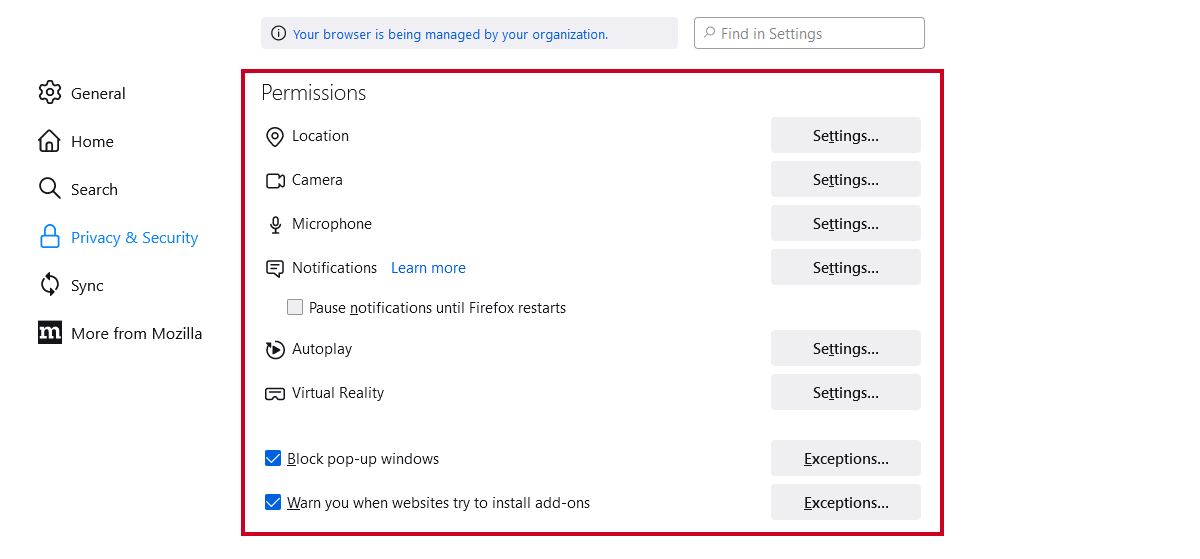Open Autoplay Settings
The width and height of the screenshot is (1200, 559).
(846, 349)
